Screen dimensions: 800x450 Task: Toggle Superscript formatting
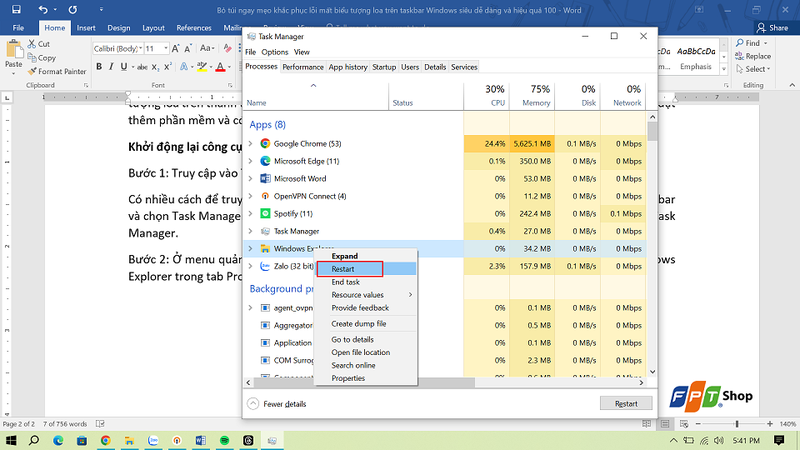point(168,67)
